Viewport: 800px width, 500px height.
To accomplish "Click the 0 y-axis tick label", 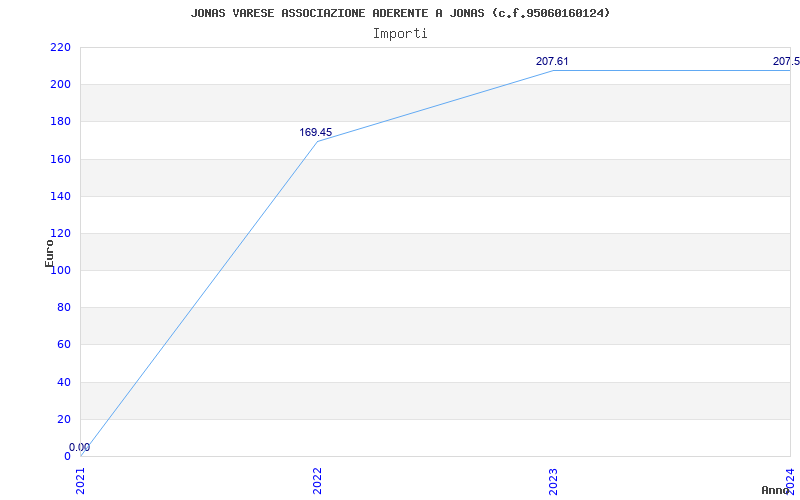I will click(x=67, y=457).
